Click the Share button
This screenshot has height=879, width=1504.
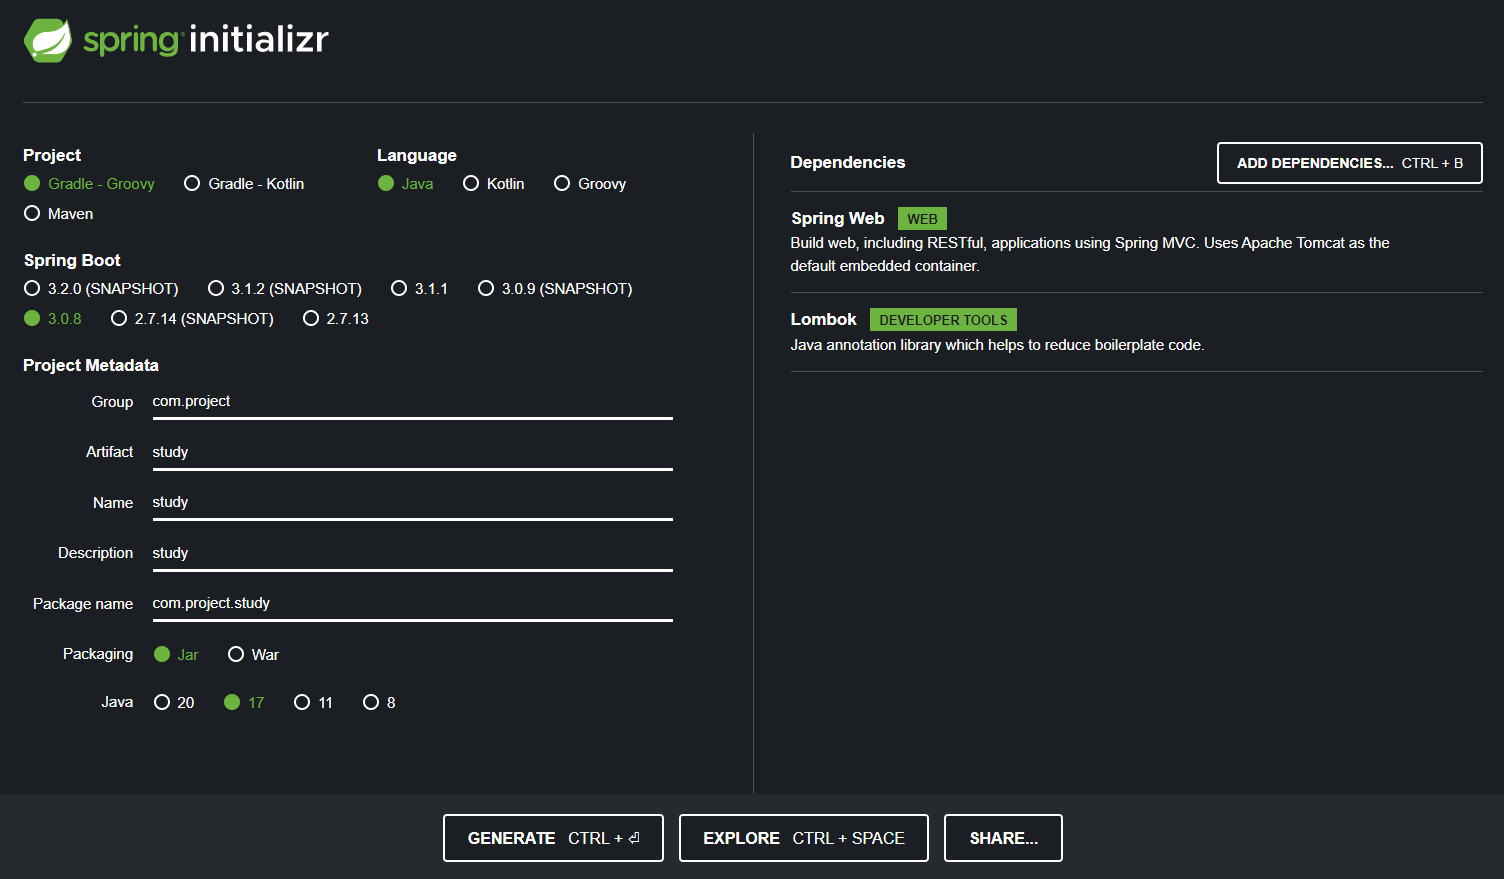click(x=1003, y=838)
